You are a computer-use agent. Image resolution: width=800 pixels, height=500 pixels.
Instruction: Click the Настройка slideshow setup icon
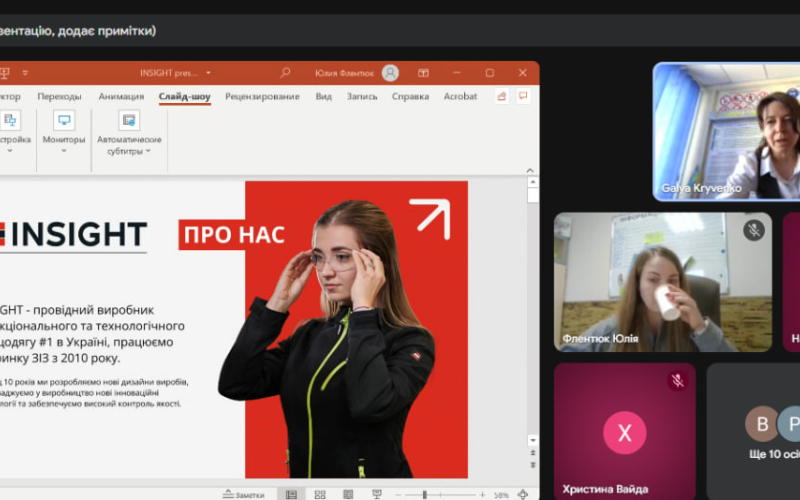pyautogui.click(x=10, y=120)
